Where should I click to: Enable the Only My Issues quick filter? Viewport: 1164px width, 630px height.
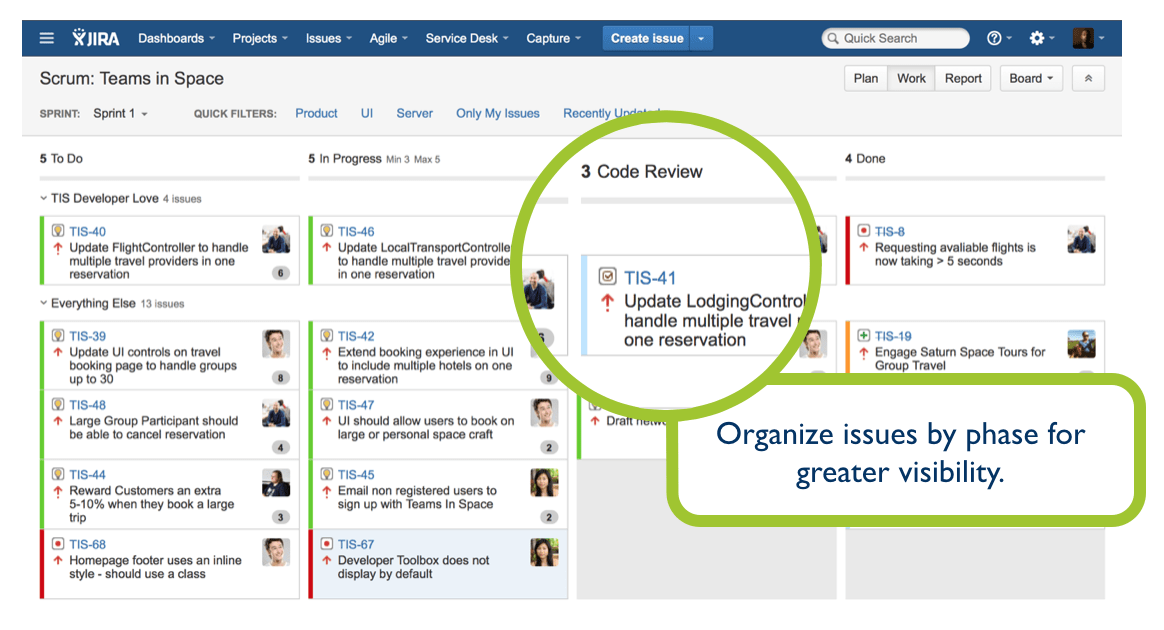click(x=497, y=113)
